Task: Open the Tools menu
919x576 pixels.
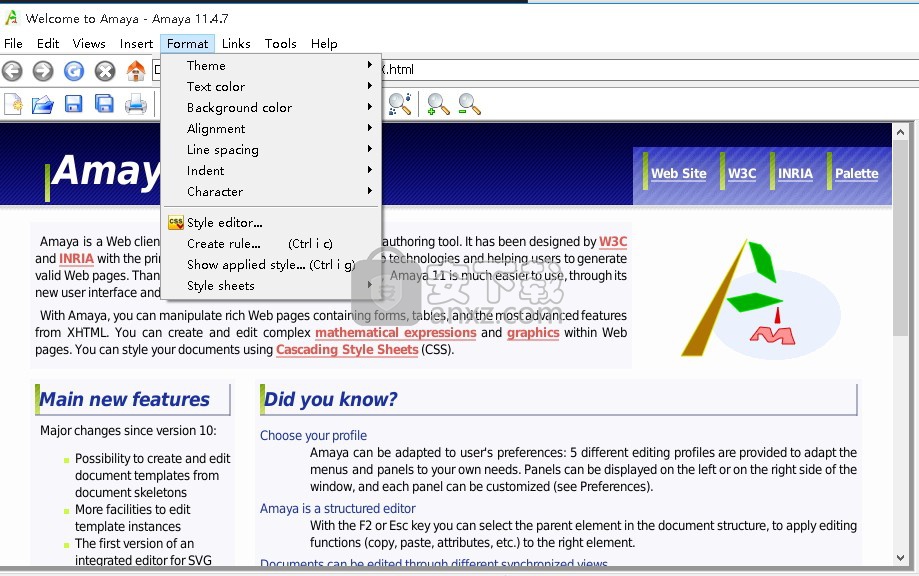Action: coord(280,43)
